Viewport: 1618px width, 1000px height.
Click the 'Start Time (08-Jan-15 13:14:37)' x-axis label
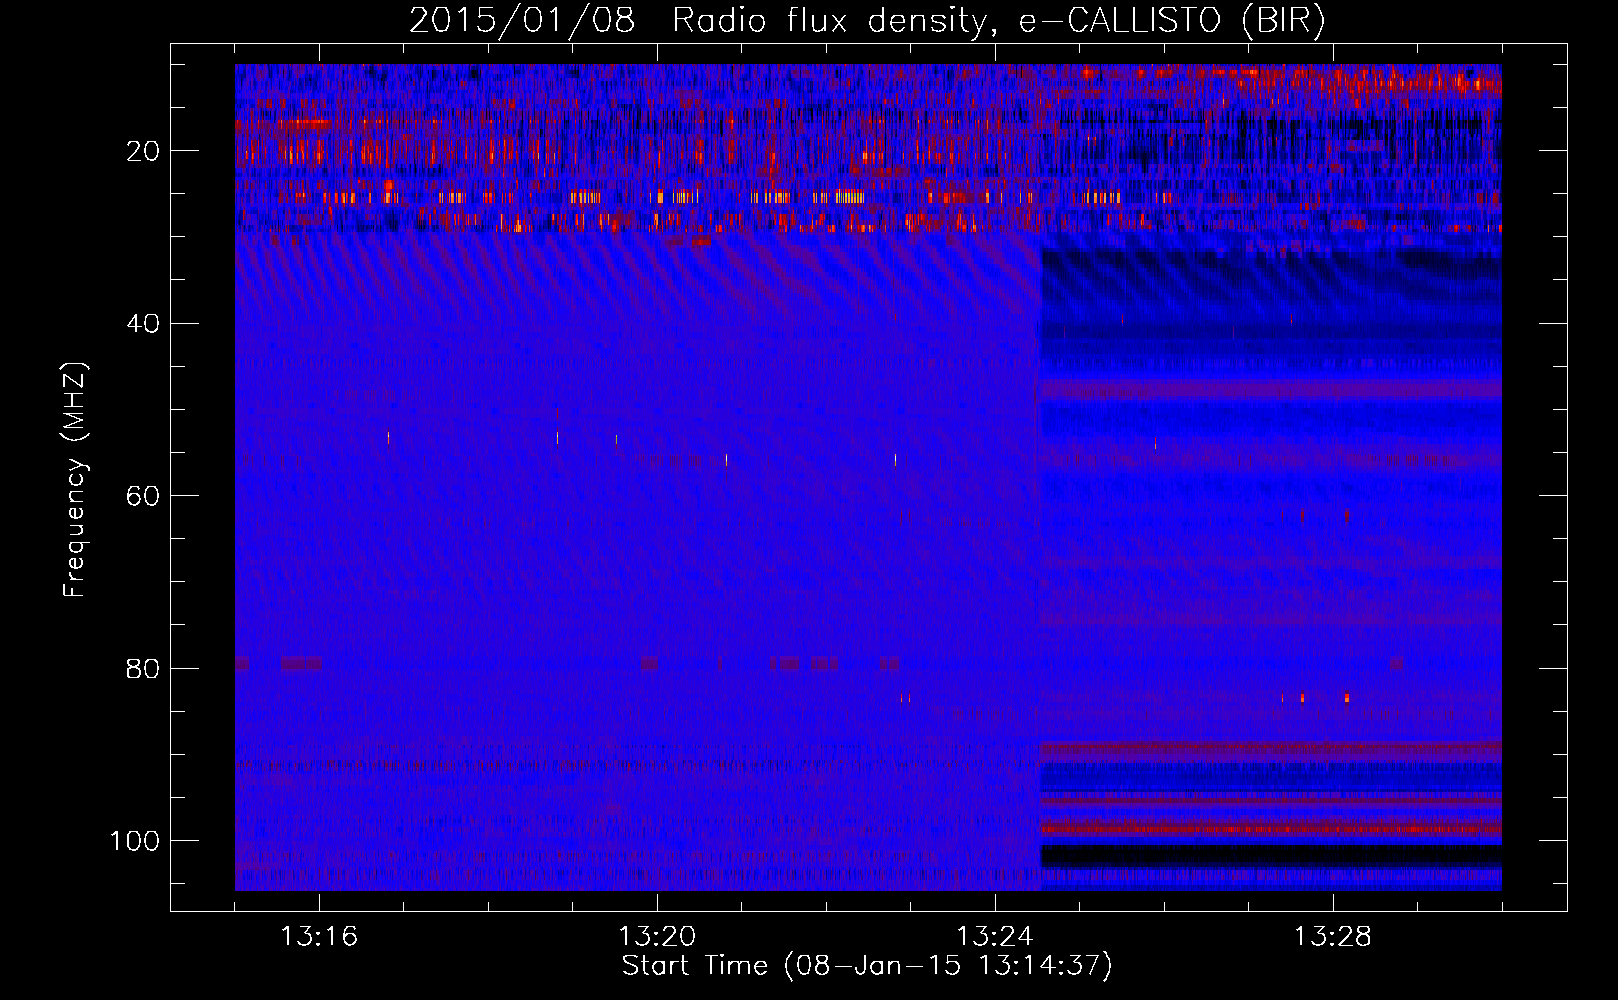pyautogui.click(x=867, y=966)
